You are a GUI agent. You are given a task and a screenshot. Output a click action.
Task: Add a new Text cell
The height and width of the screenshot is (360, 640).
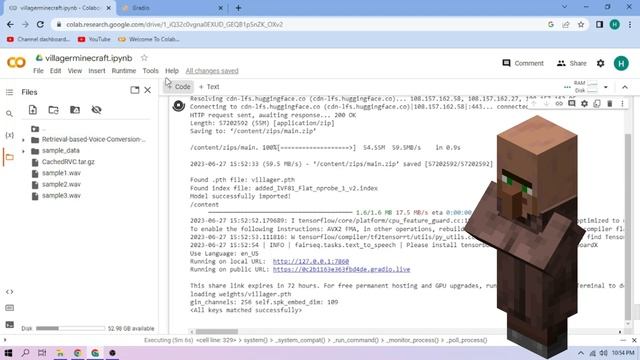point(209,87)
